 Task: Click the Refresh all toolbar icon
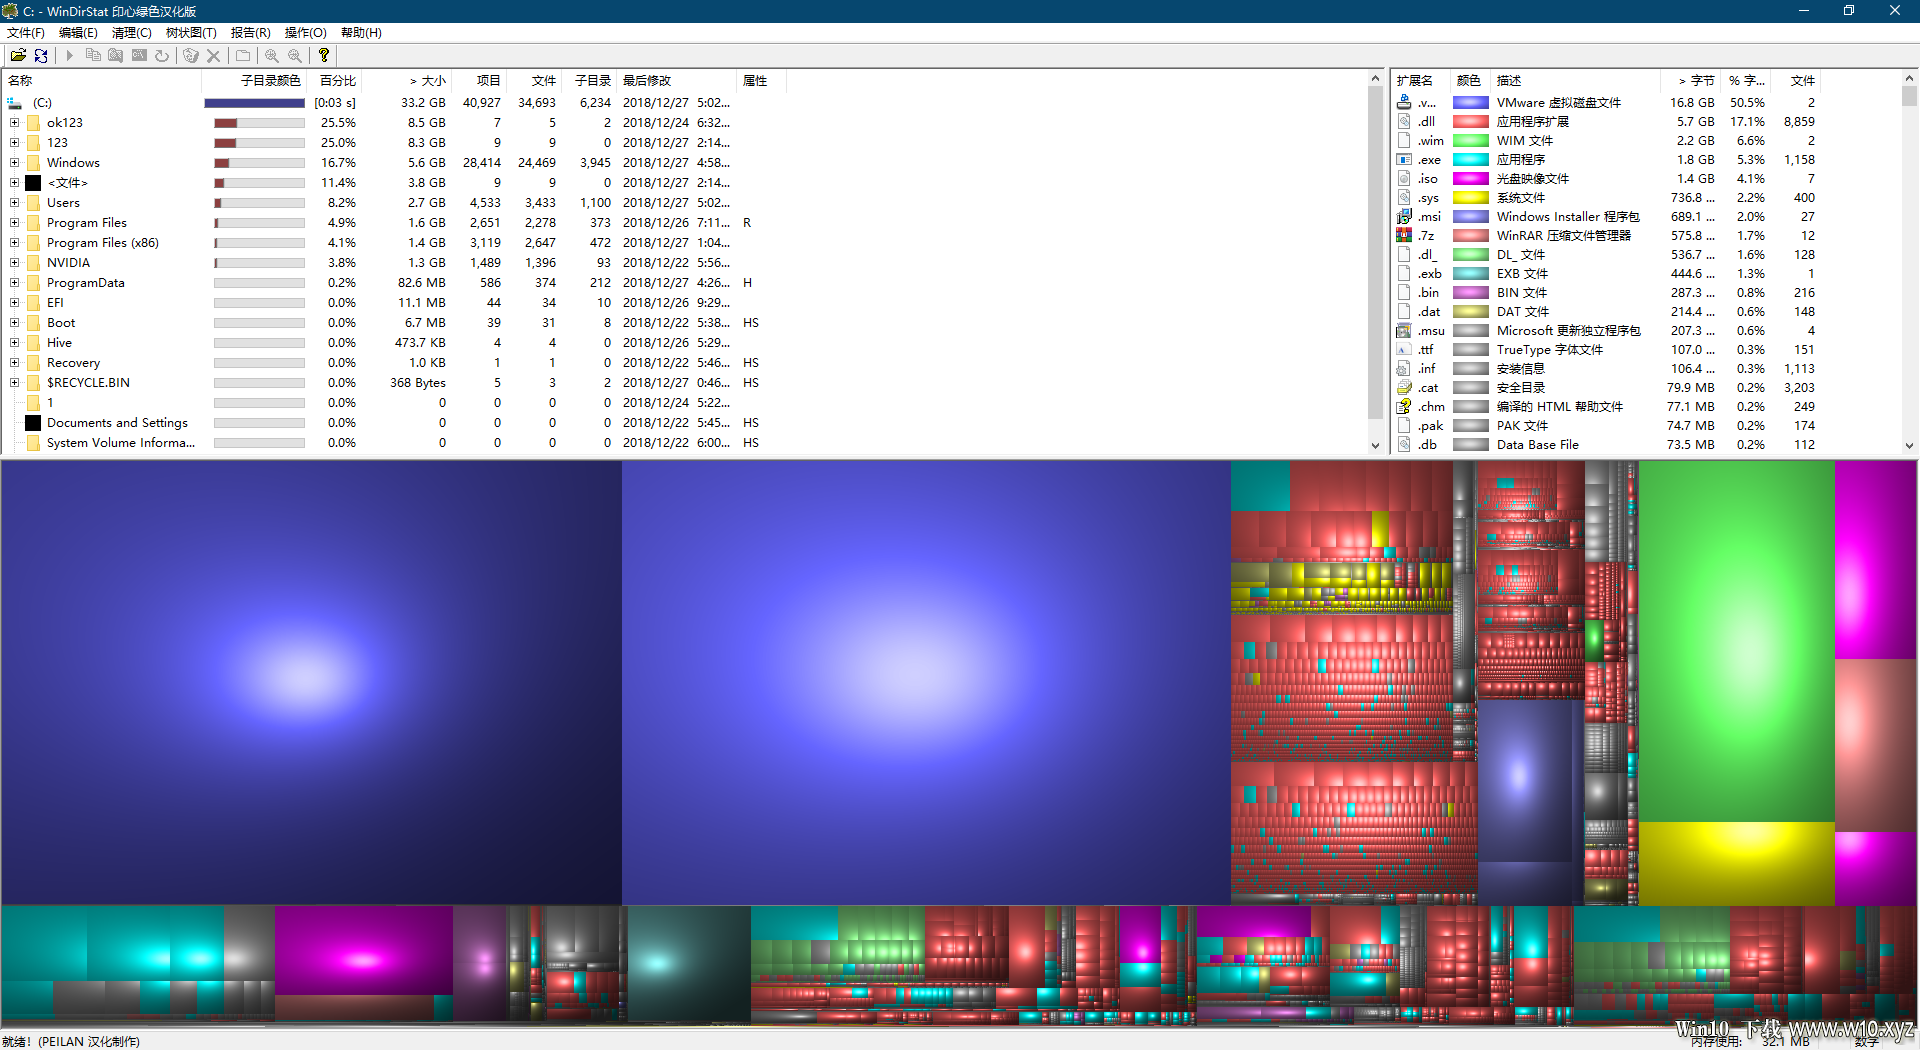point(41,56)
